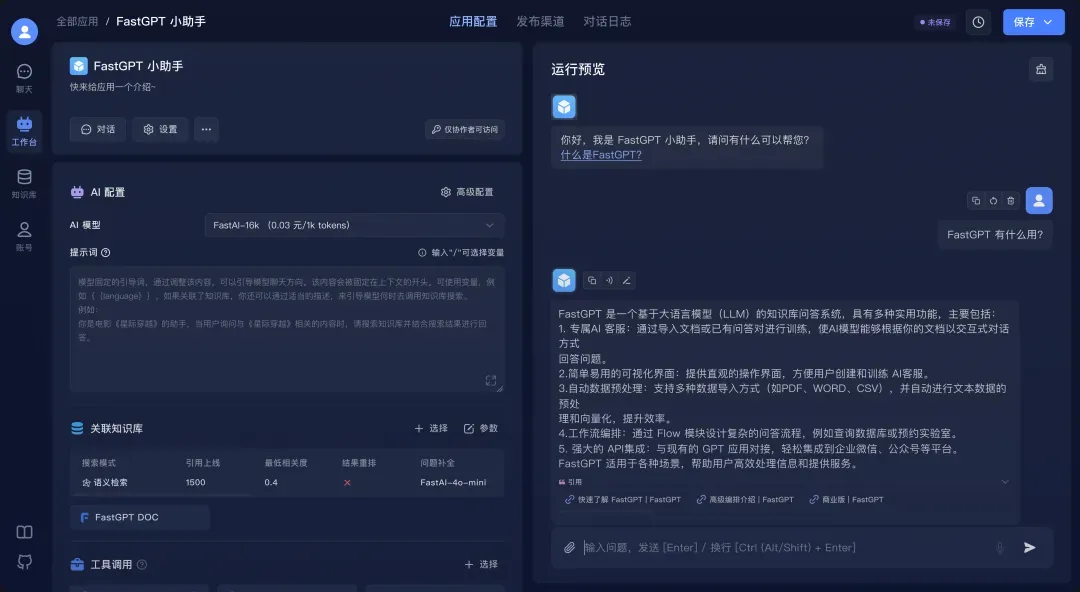
Task: Click the 运行预览 heading
Action: (x=578, y=69)
